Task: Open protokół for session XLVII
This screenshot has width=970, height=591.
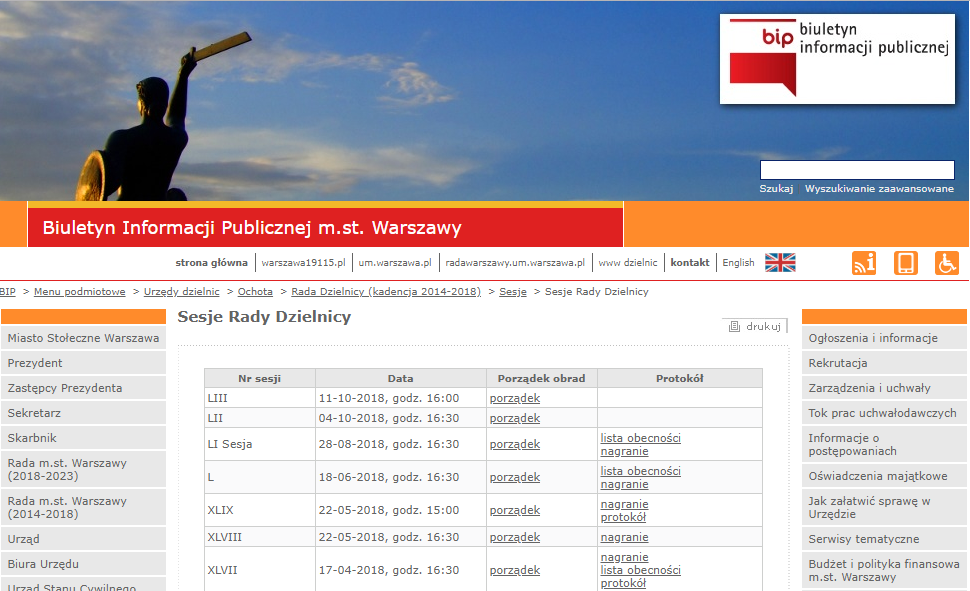Action: pos(623,583)
